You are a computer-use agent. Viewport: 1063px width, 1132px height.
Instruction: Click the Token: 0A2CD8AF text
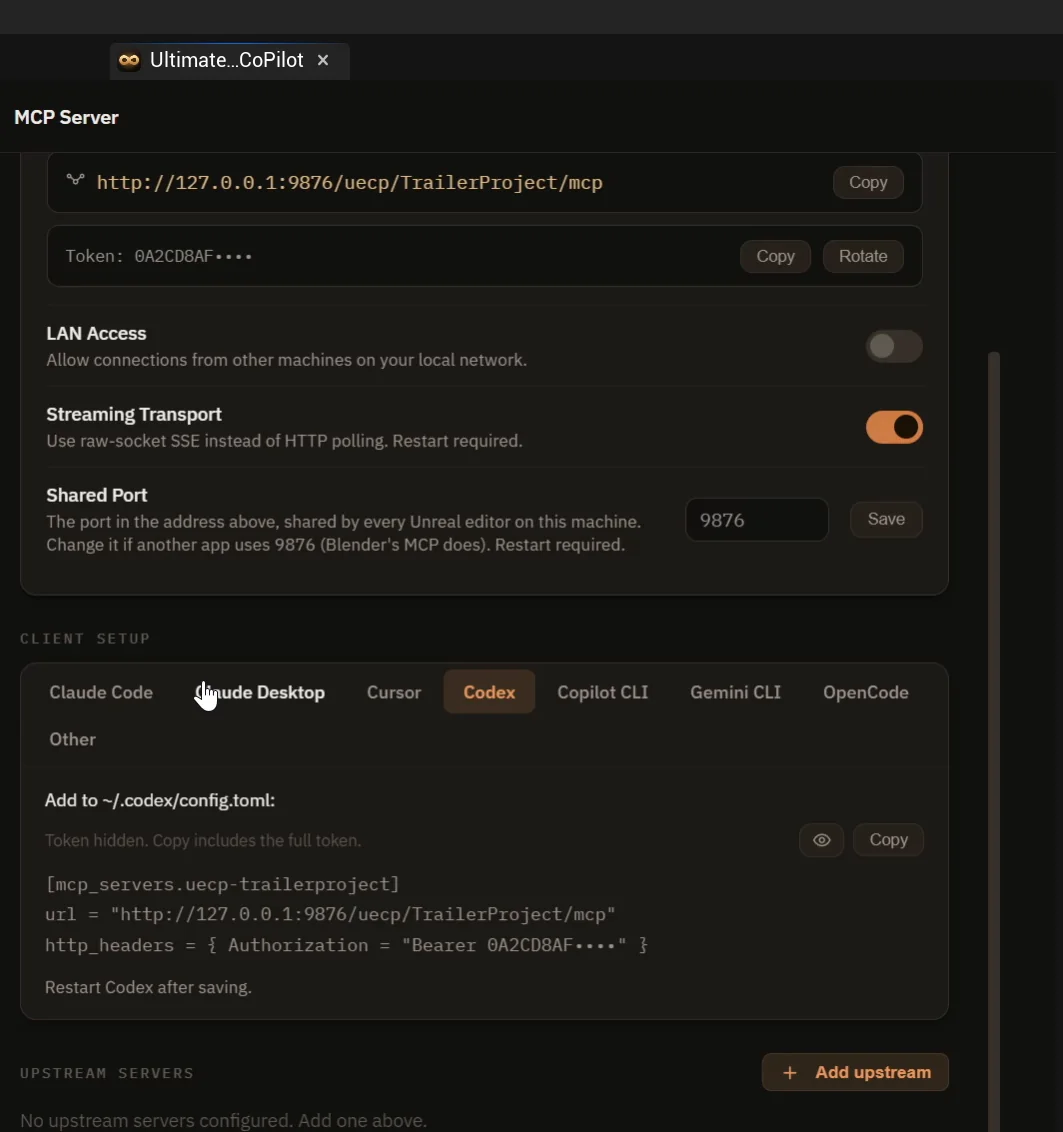click(158, 256)
